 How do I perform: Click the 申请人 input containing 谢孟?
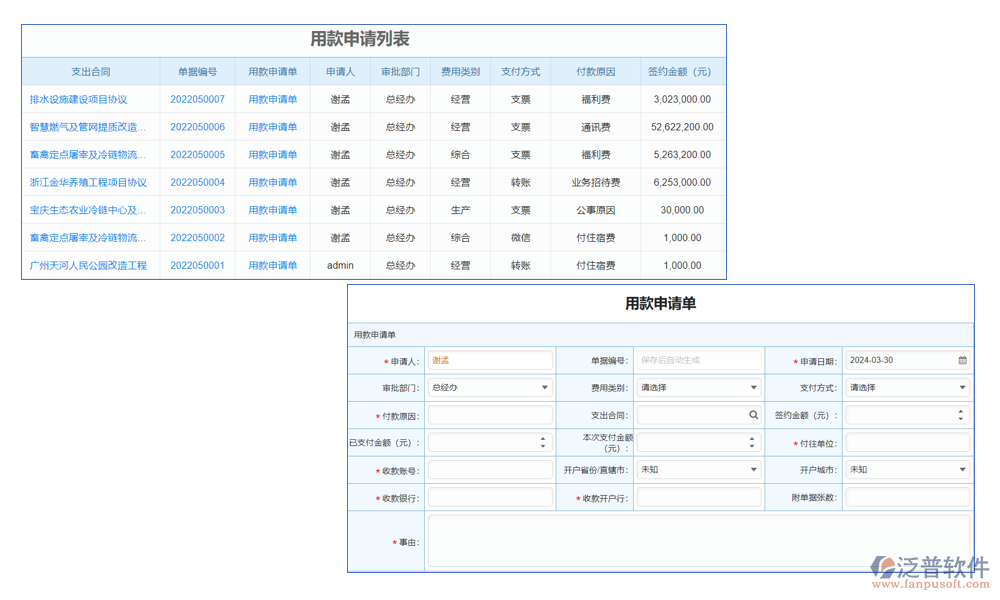(x=490, y=359)
